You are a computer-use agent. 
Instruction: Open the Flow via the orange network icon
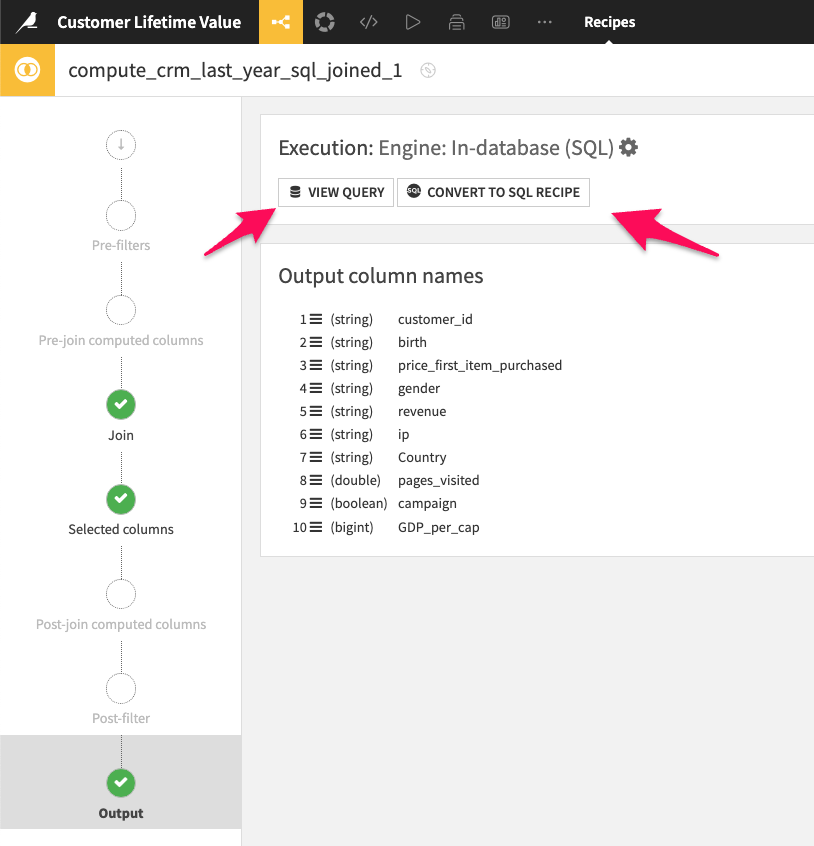point(280,21)
